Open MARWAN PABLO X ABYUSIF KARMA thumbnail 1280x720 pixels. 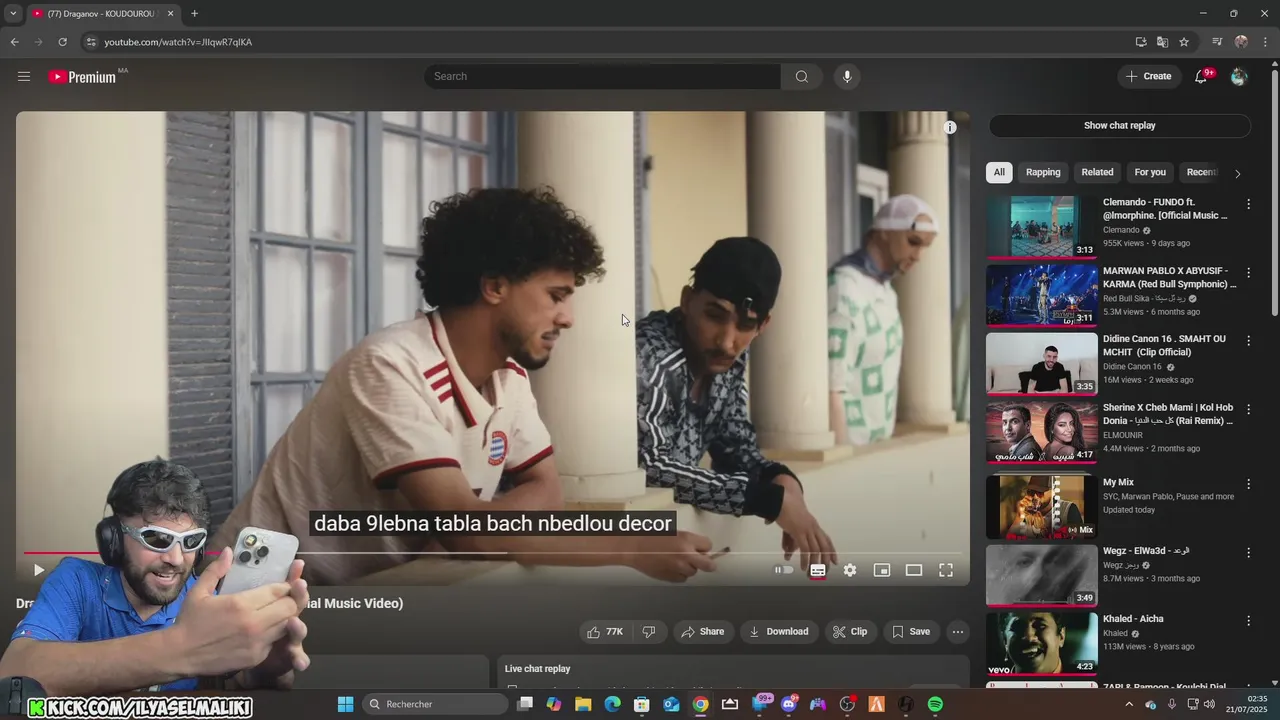(1041, 295)
